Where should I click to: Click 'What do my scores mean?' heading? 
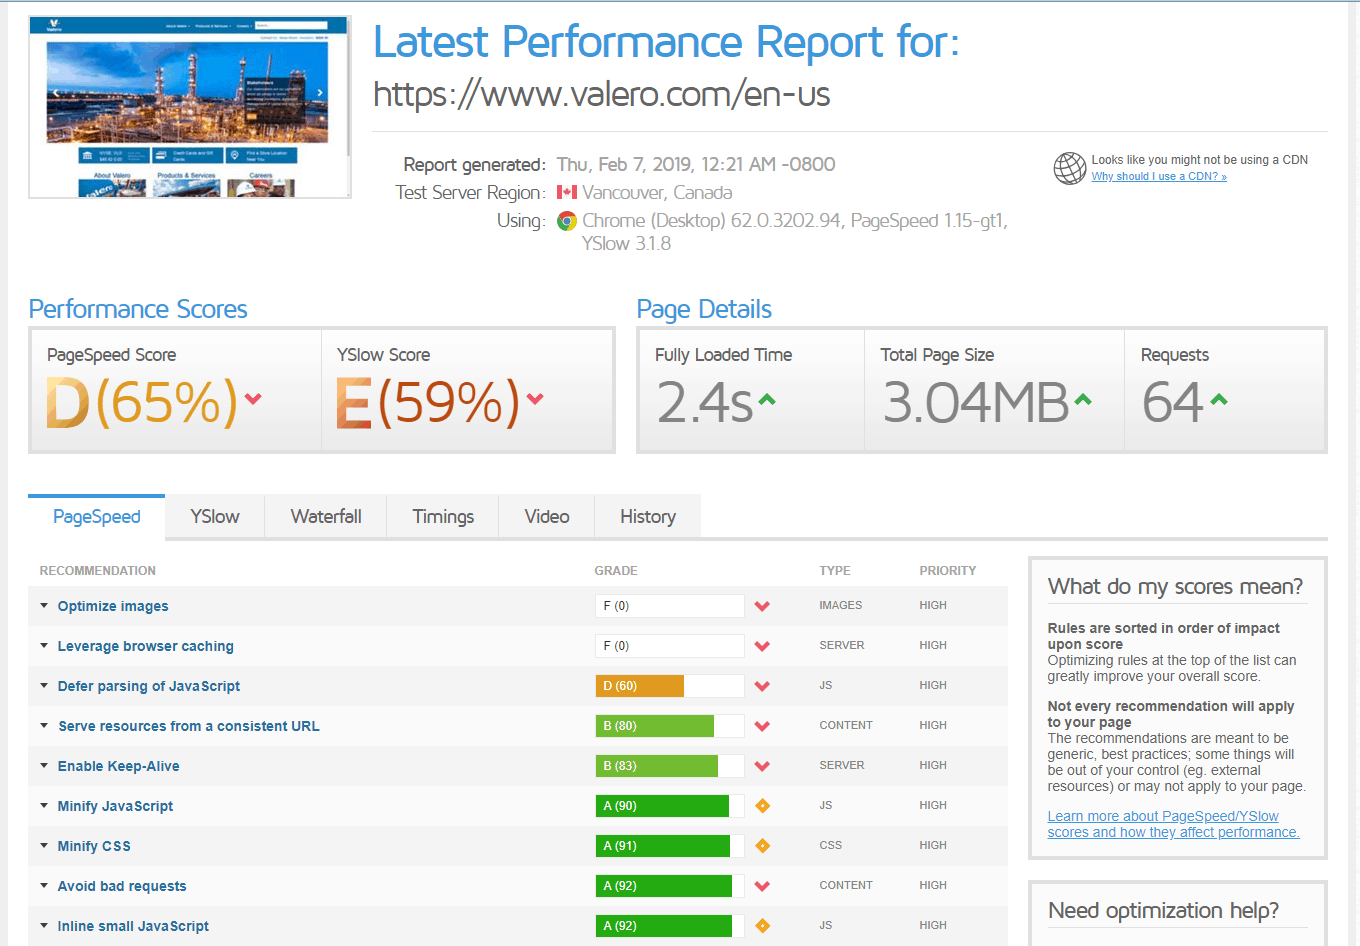point(1176,587)
